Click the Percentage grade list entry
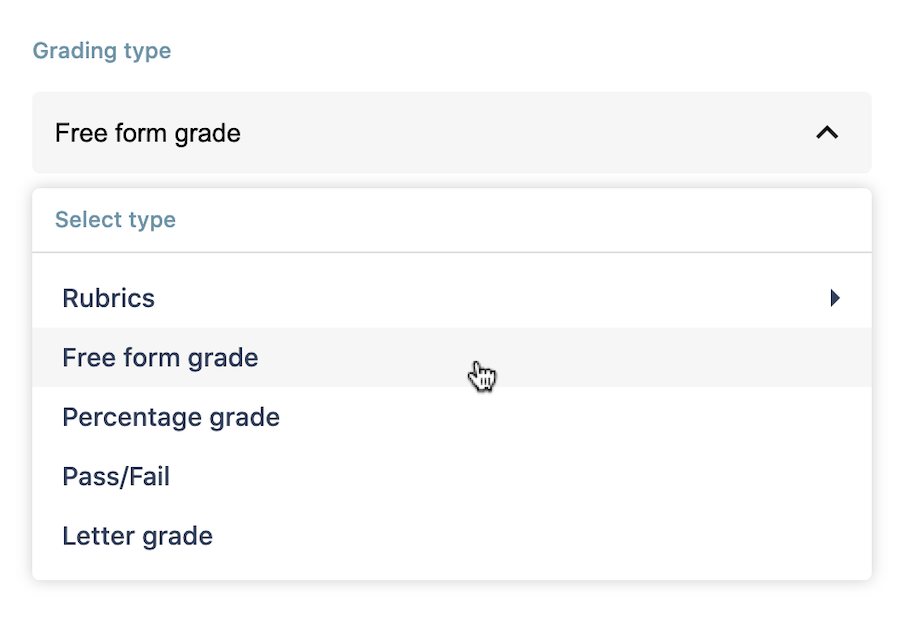Screen dimensions: 904x642 [x=451, y=417]
